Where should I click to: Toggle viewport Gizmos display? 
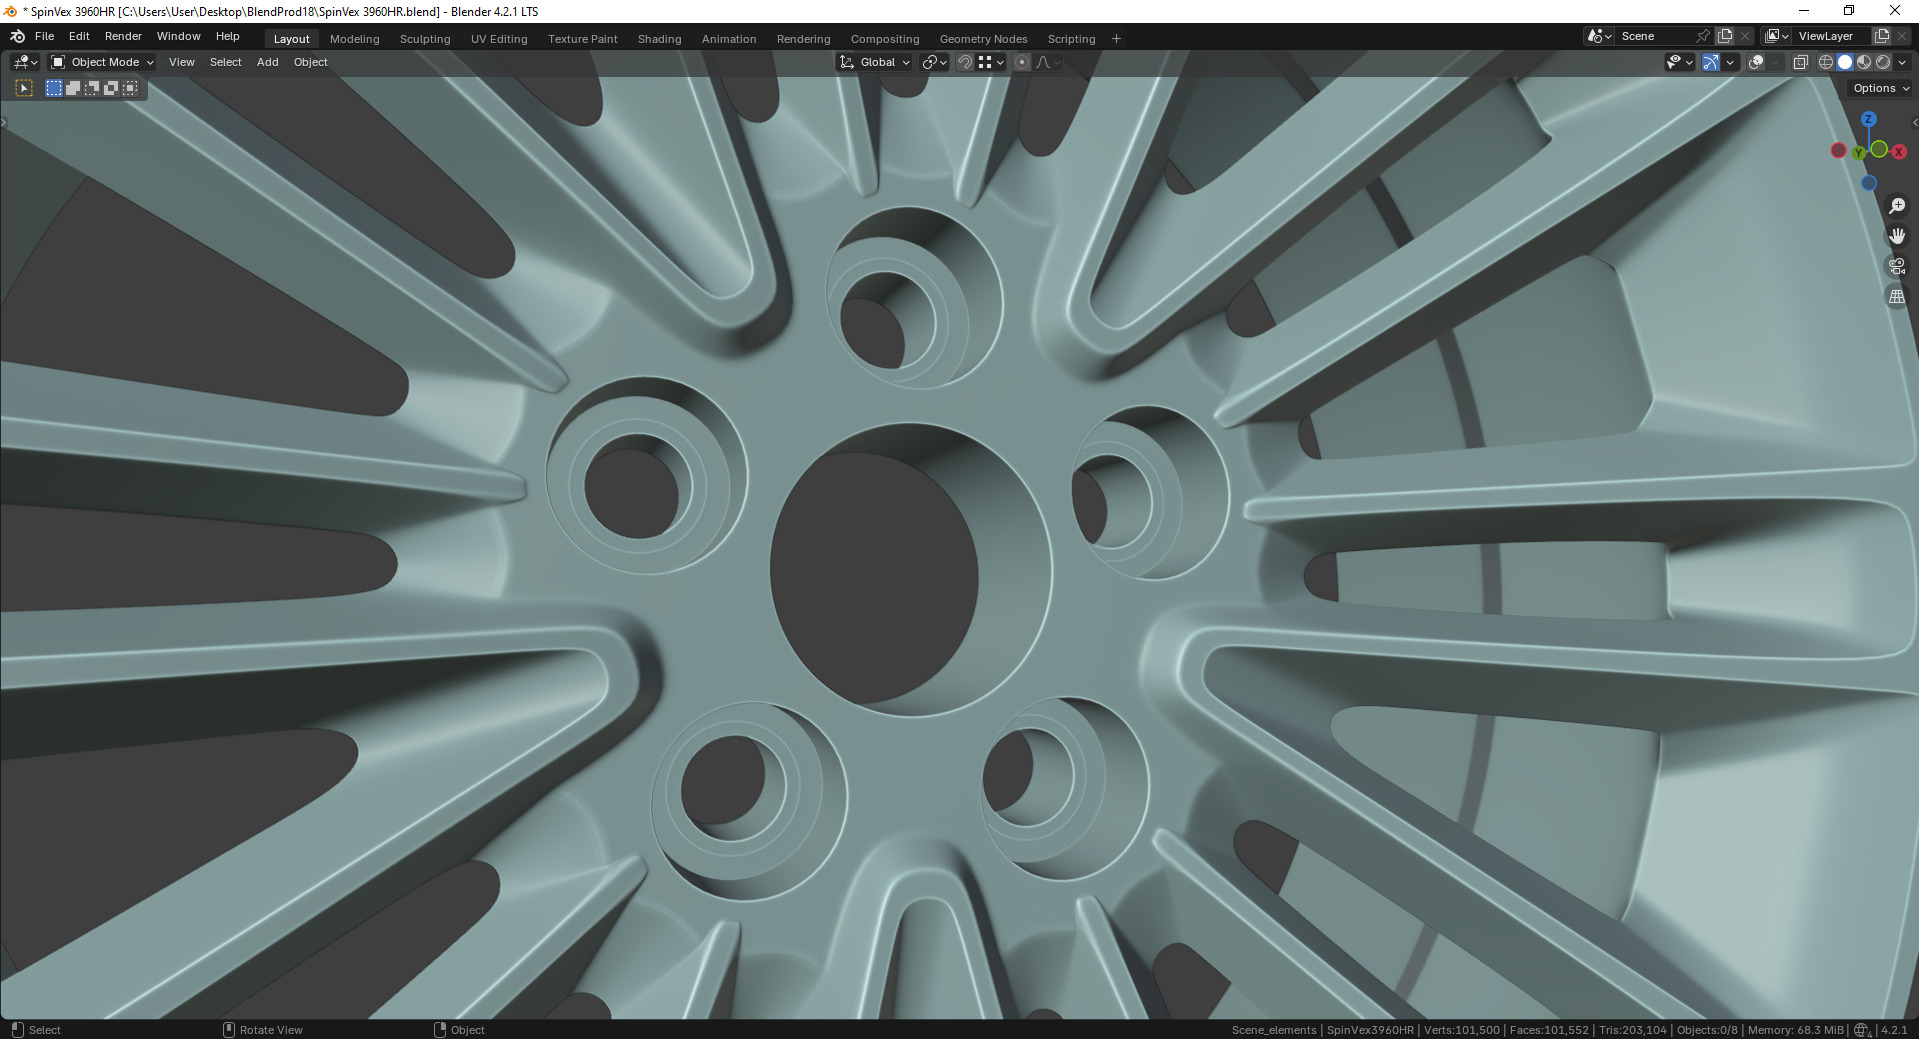tap(1711, 62)
